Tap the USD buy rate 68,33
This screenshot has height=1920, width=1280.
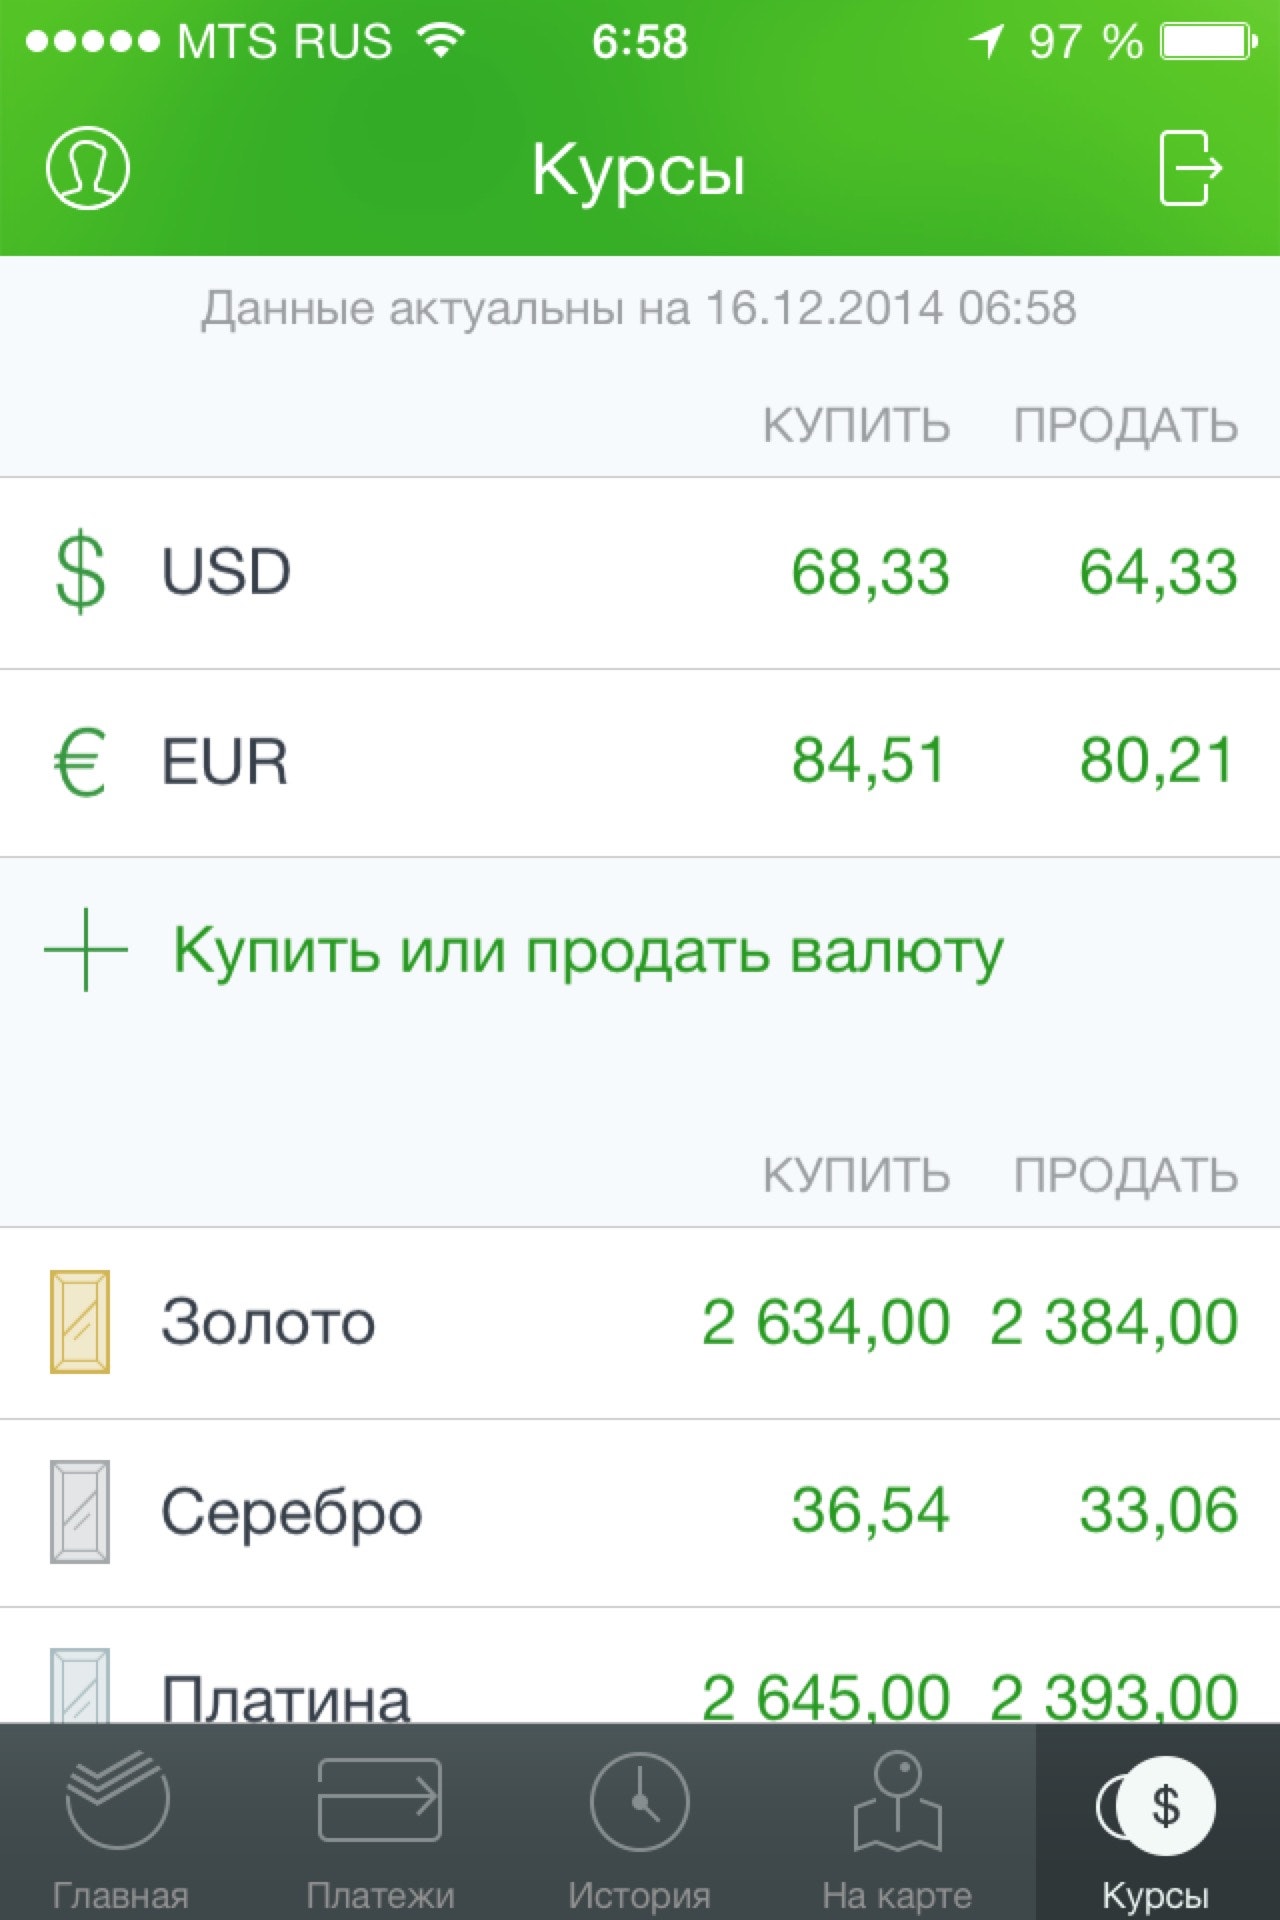(870, 573)
